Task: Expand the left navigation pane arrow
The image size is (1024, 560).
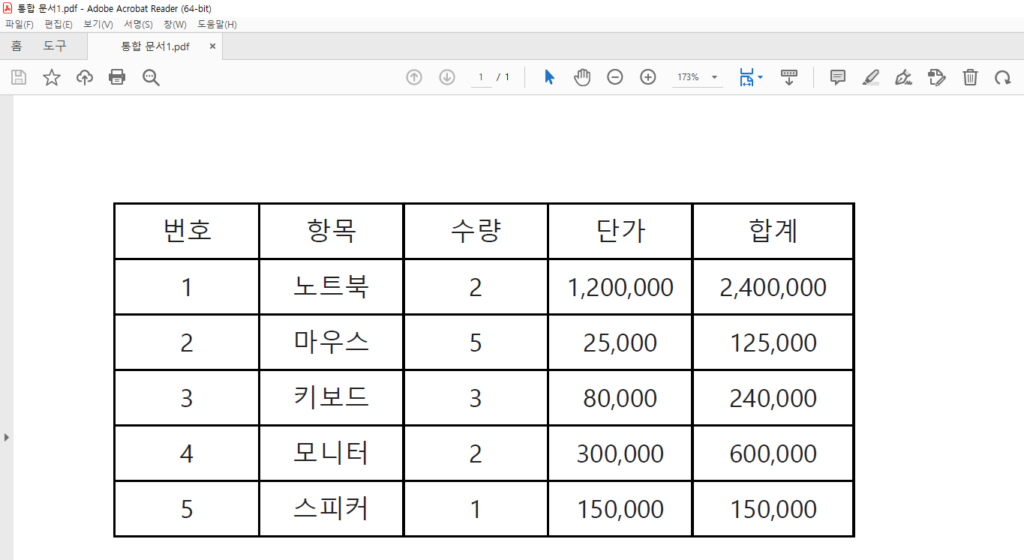Action: 7,437
